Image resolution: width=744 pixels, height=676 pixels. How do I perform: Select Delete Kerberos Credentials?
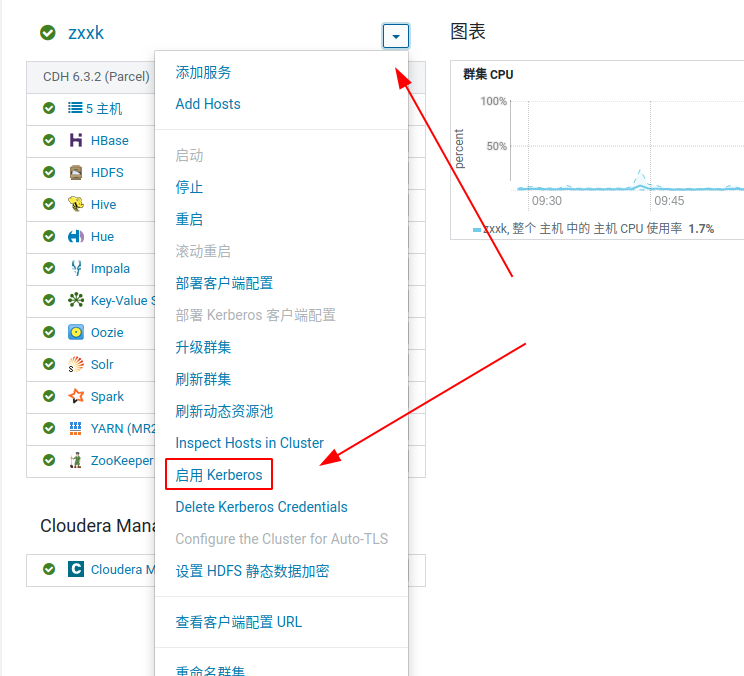[x=261, y=507]
